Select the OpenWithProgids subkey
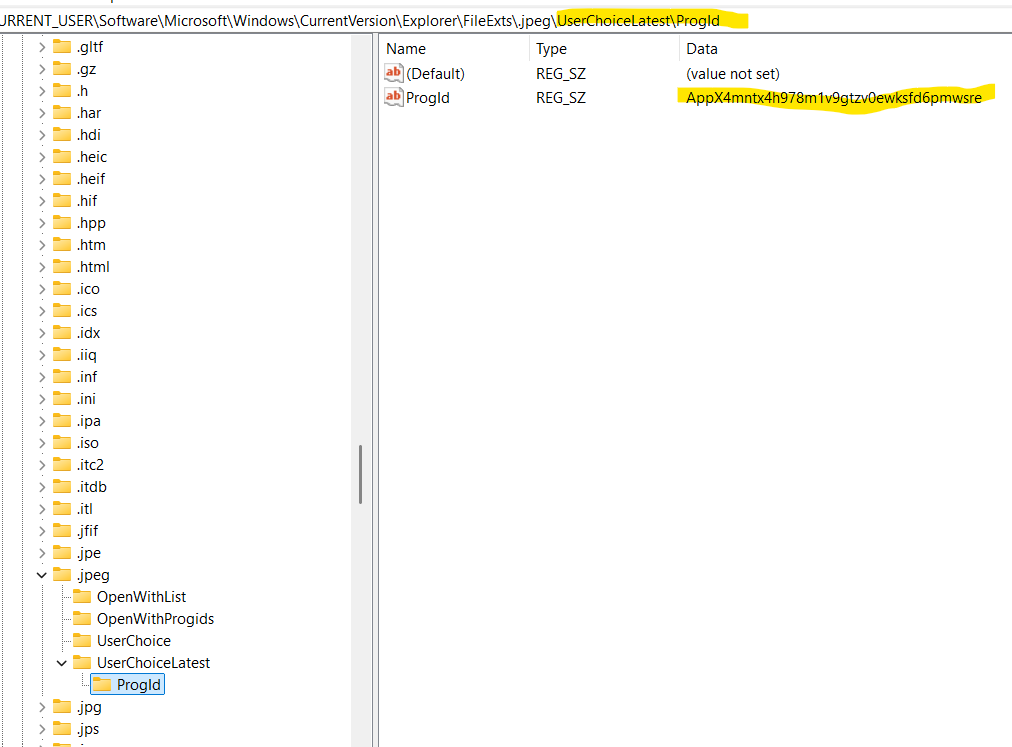The width and height of the screenshot is (1012, 747). click(x=156, y=619)
